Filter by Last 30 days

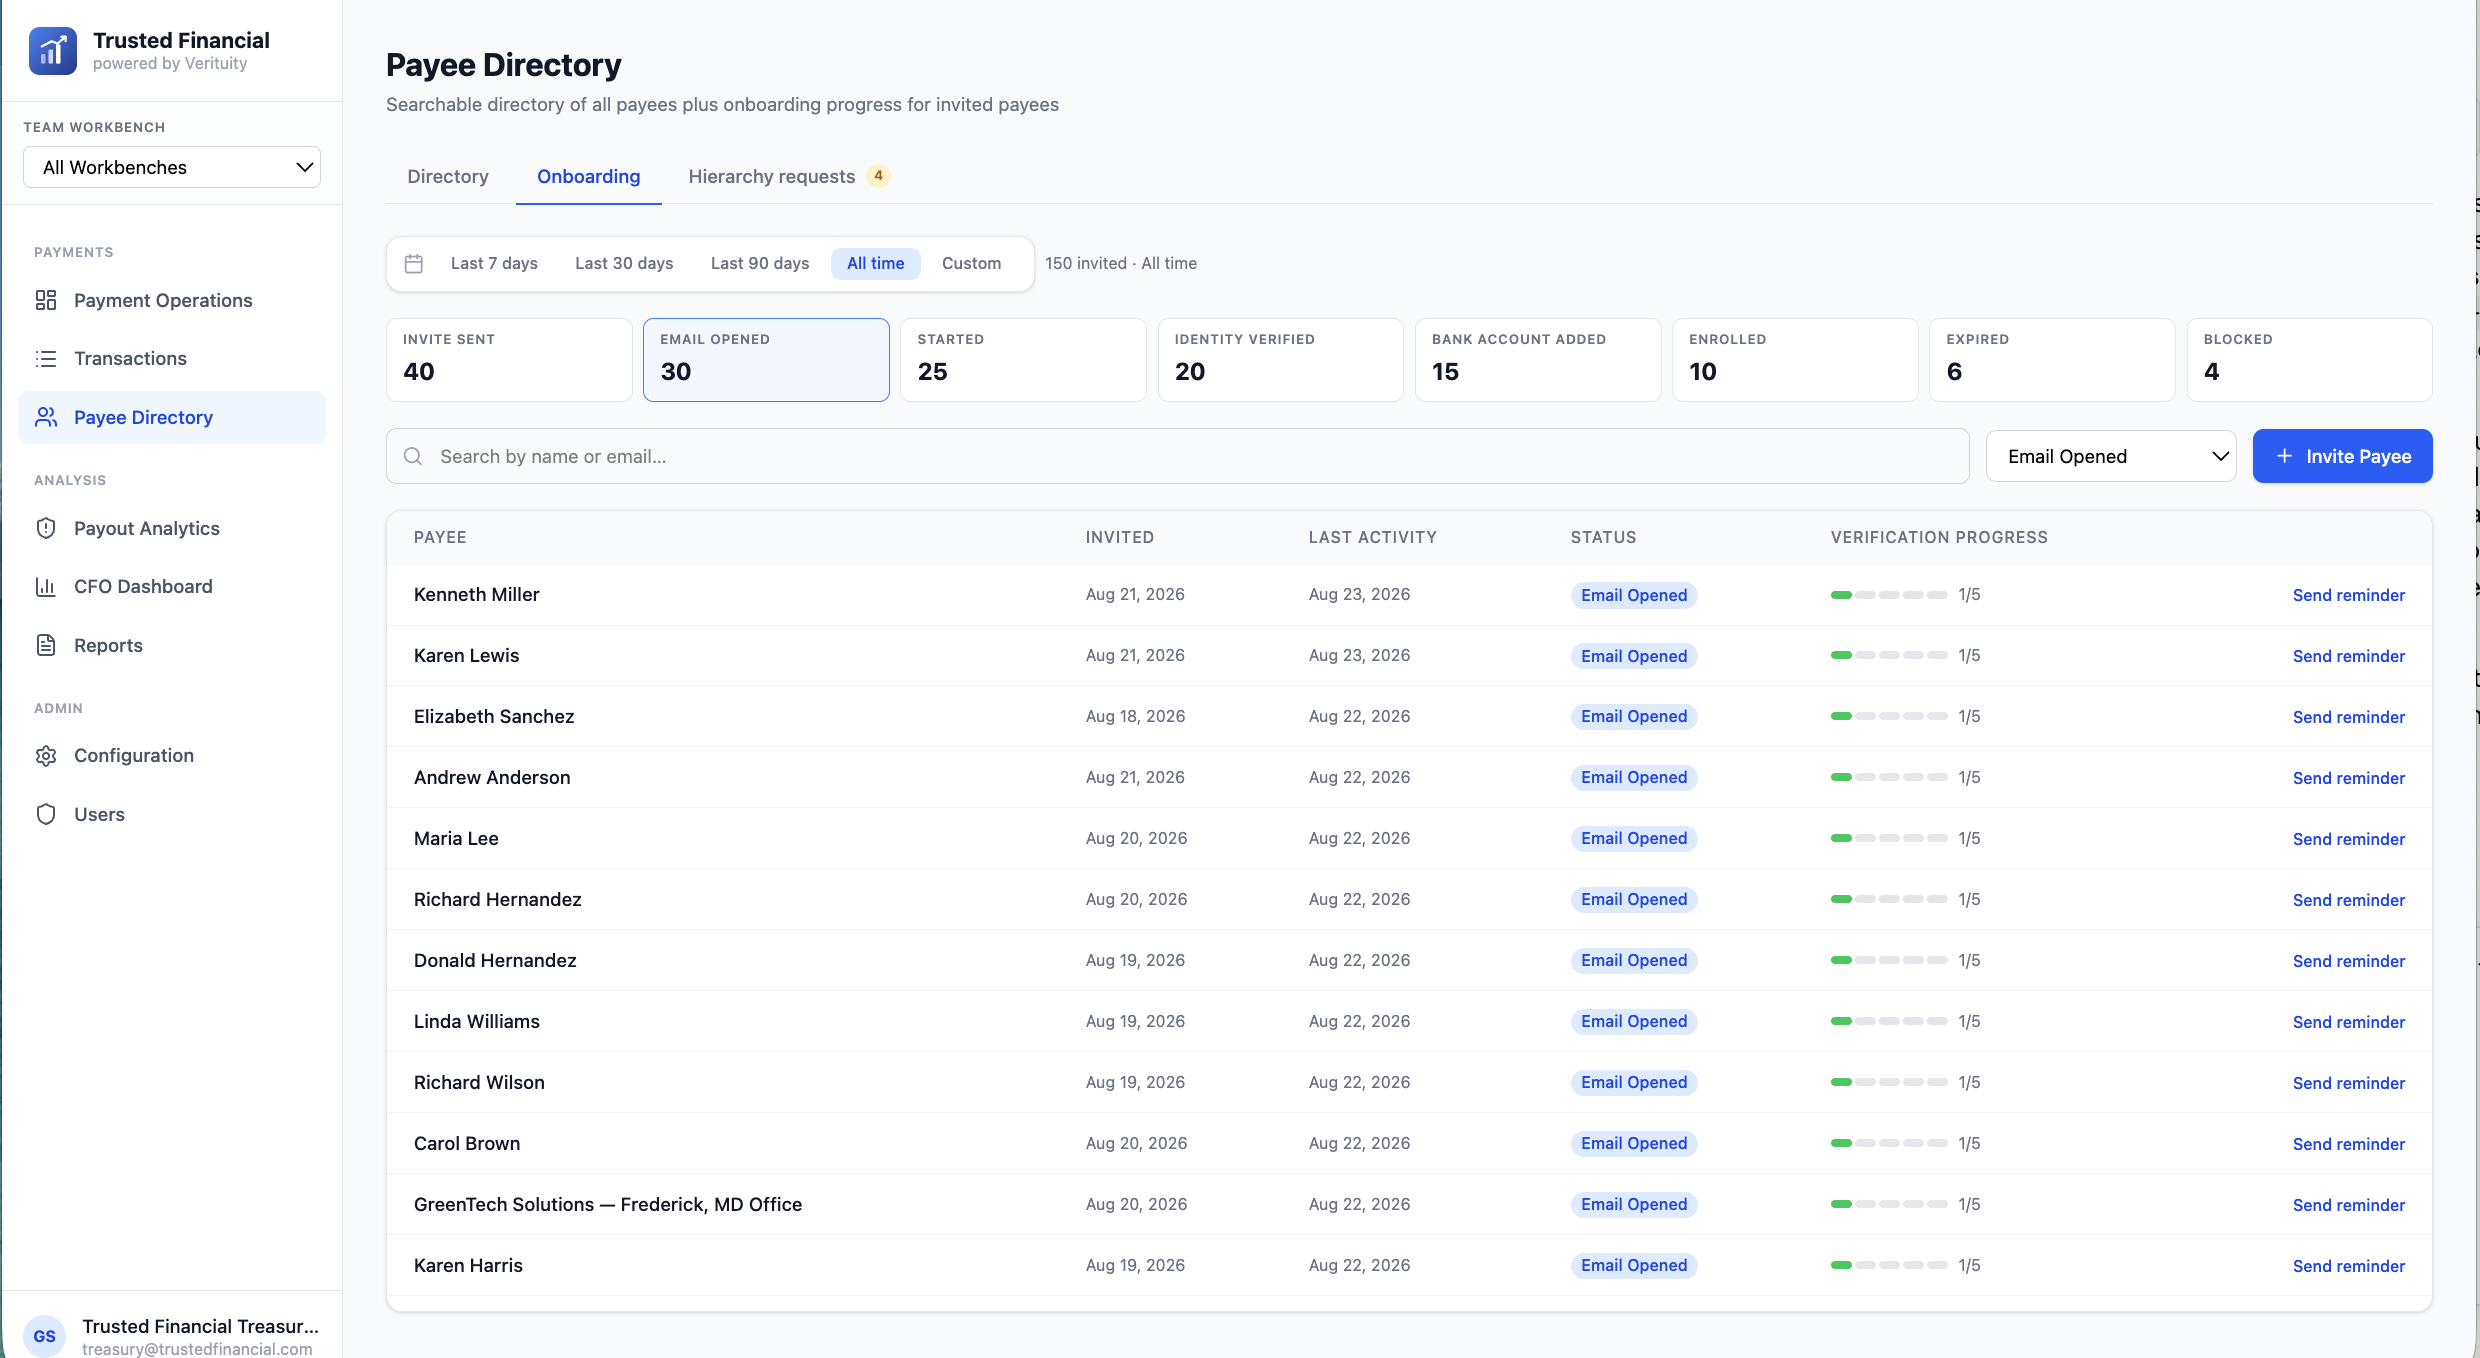[x=624, y=263]
